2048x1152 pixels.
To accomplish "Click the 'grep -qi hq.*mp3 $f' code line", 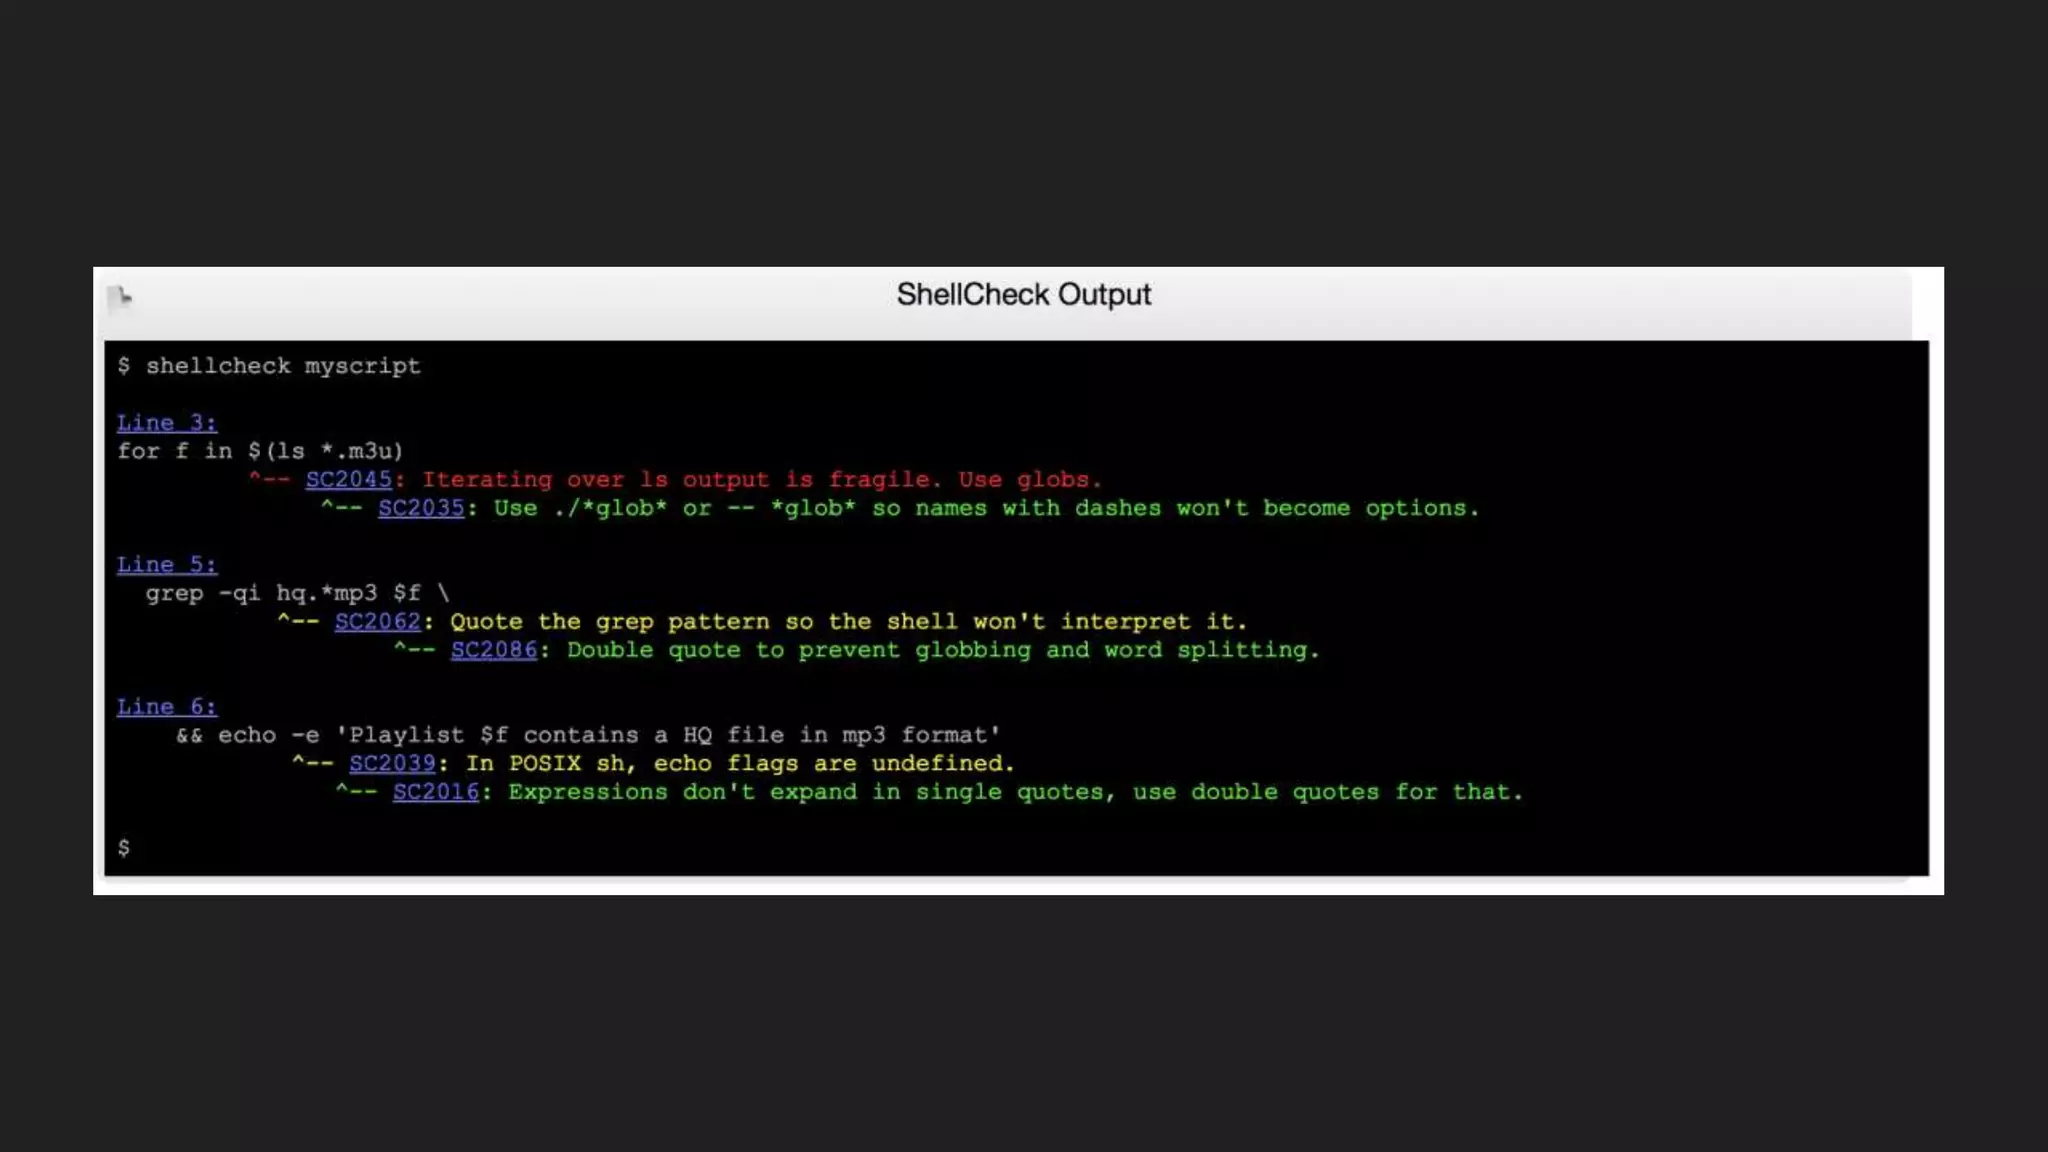I will pyautogui.click(x=297, y=593).
